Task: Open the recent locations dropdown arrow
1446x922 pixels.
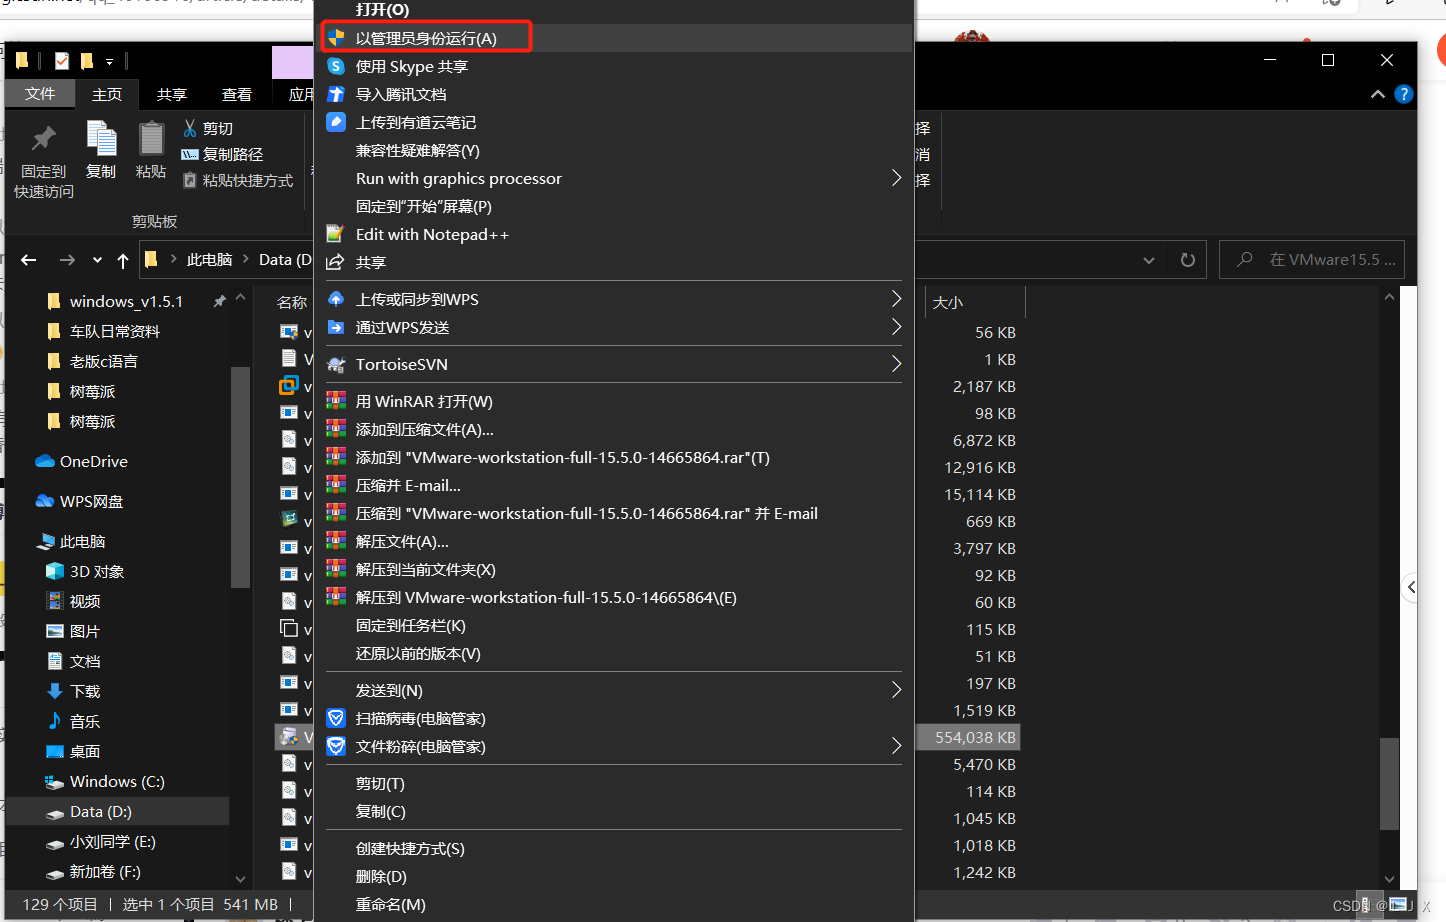Action: [97, 260]
